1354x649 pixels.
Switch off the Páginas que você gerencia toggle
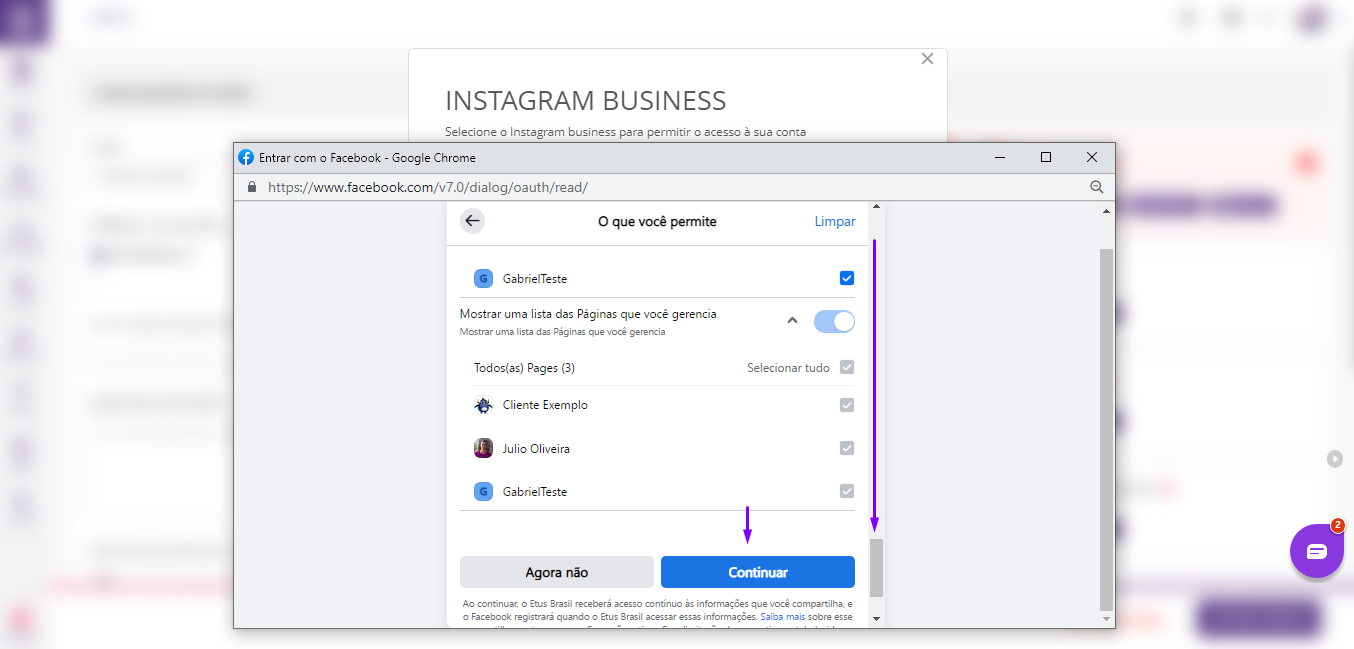point(834,321)
